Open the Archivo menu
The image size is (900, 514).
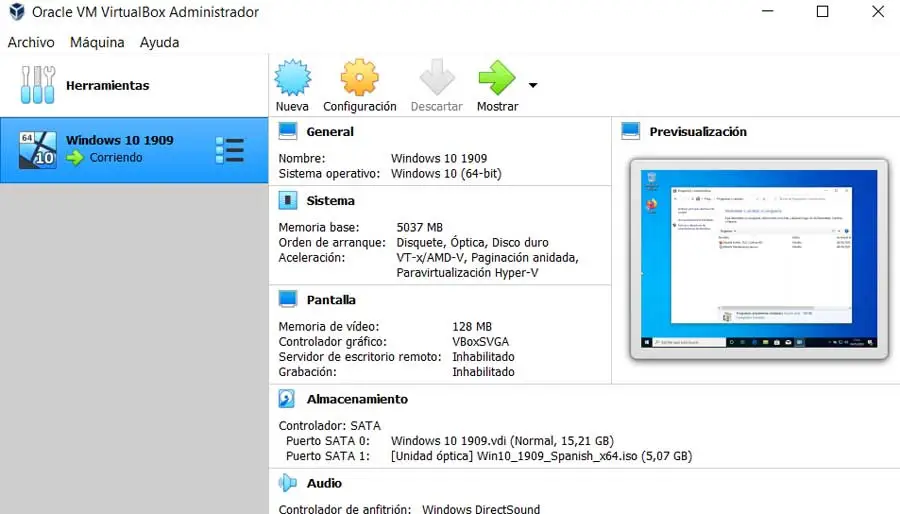click(x=31, y=42)
